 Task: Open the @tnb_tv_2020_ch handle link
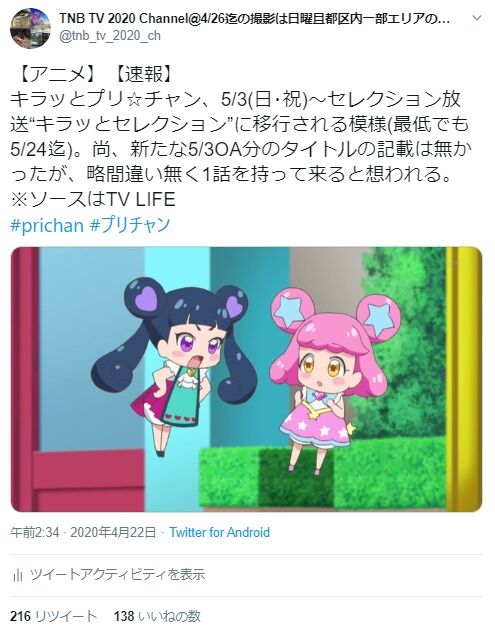(x=110, y=36)
